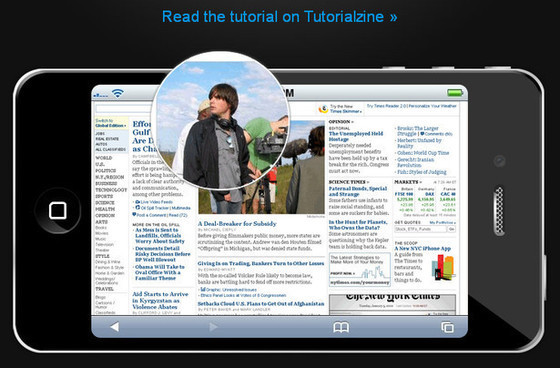Open the ARTS section in the sidebar
560x368 pixels.
click(x=101, y=222)
